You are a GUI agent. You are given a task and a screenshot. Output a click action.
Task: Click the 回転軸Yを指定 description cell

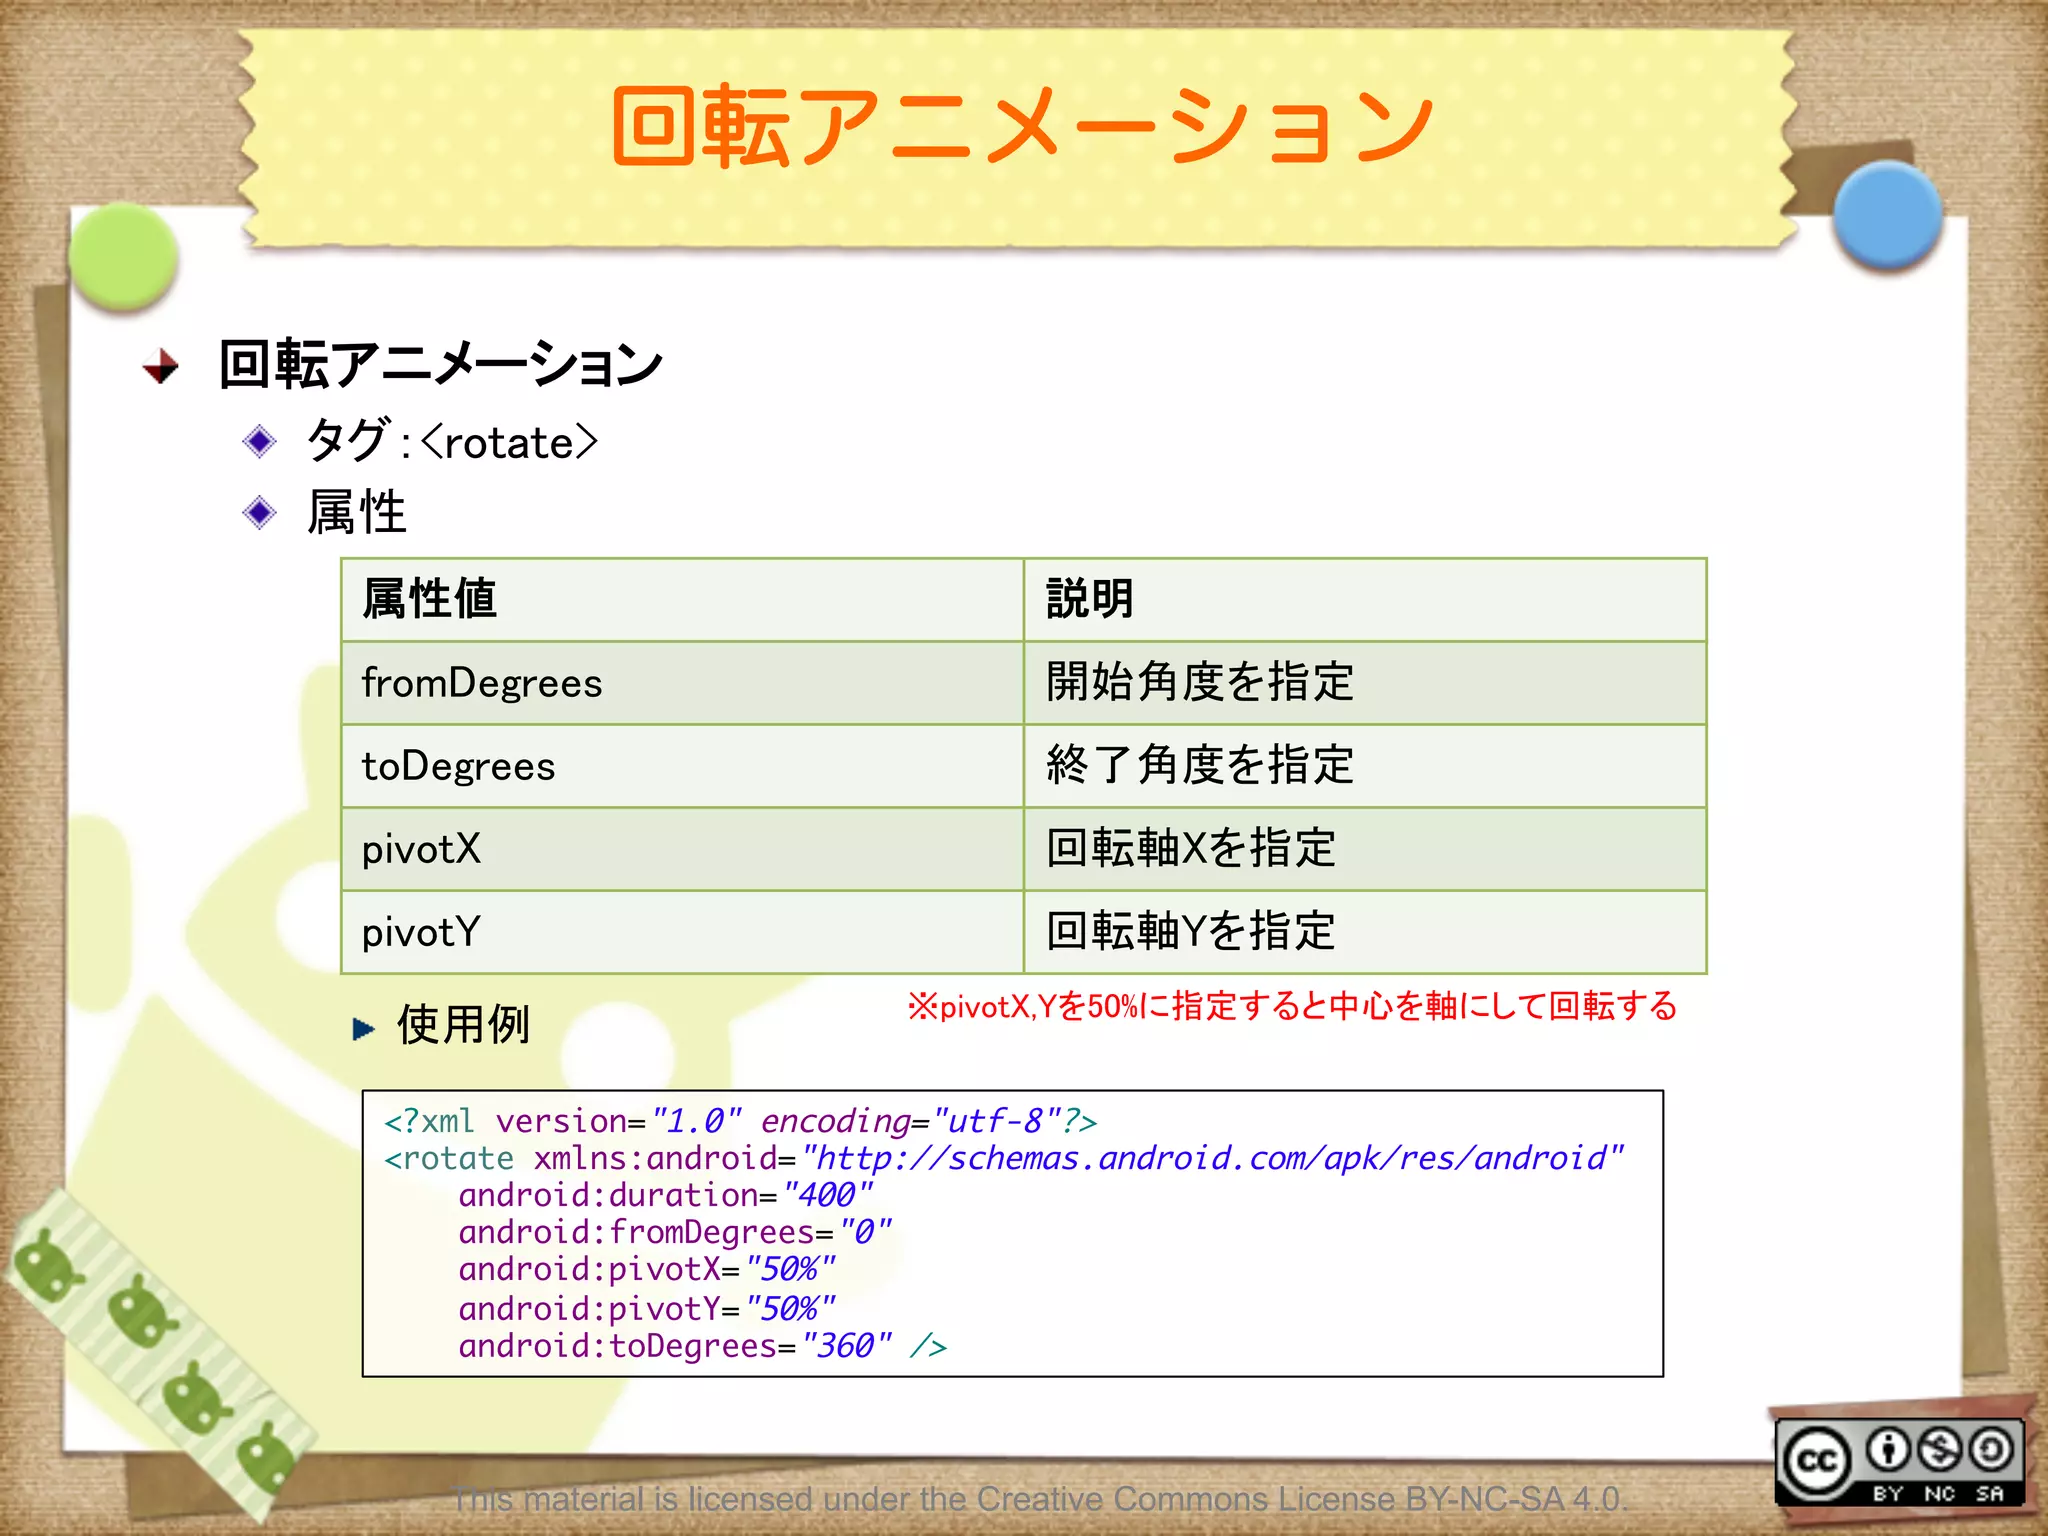click(1365, 932)
